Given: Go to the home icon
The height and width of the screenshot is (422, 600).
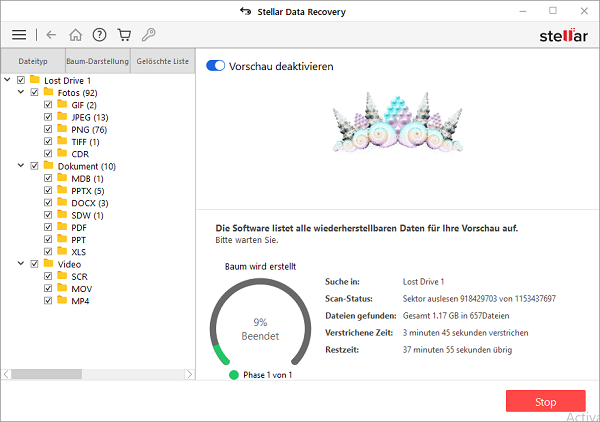Looking at the screenshot, I should click(75, 35).
